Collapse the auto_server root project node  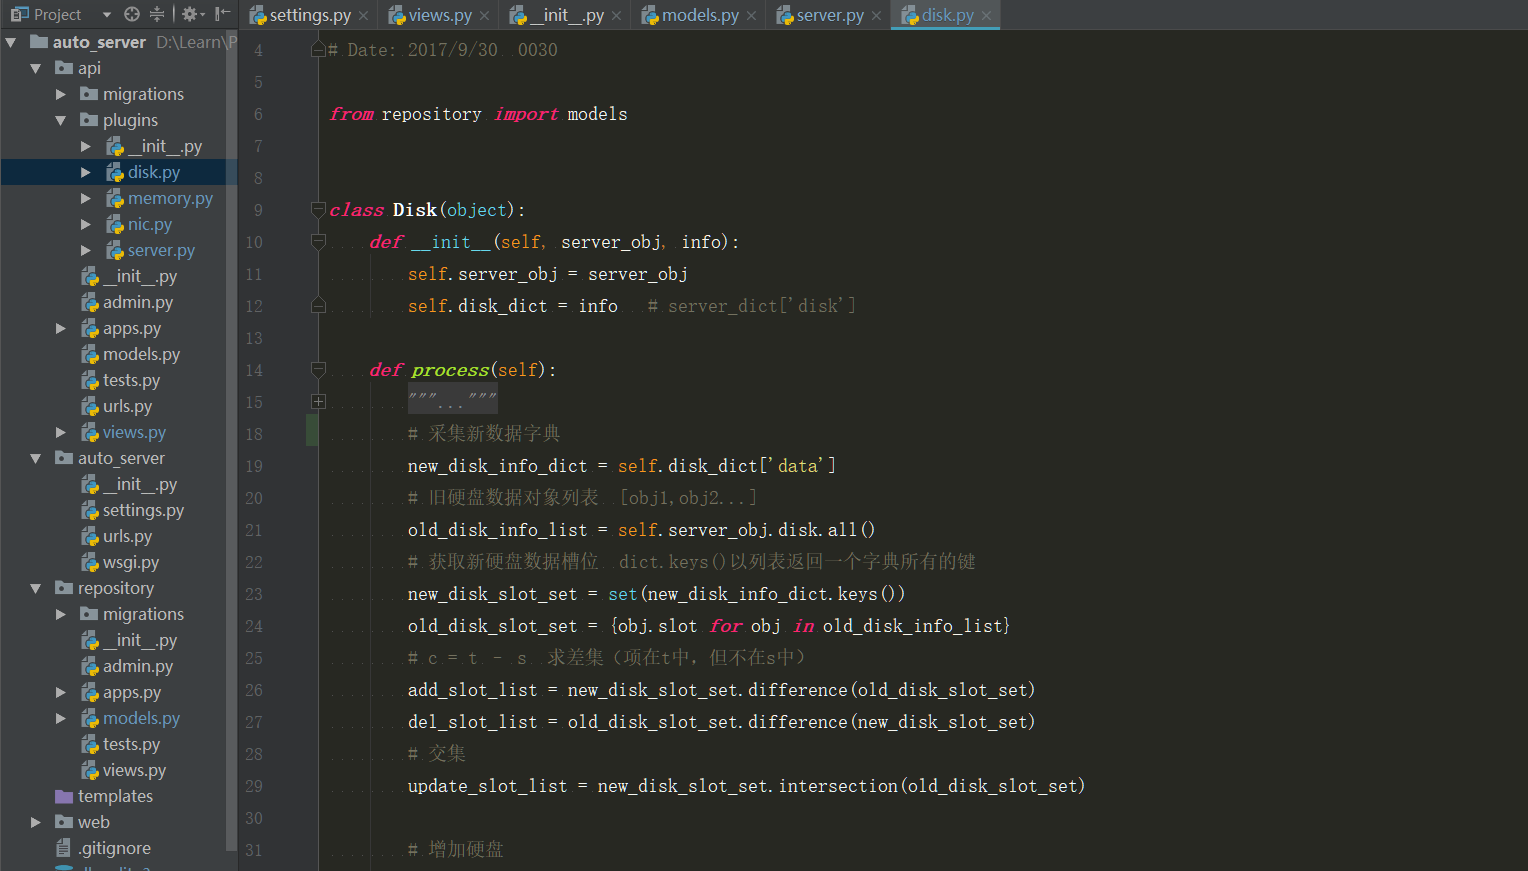(11, 42)
